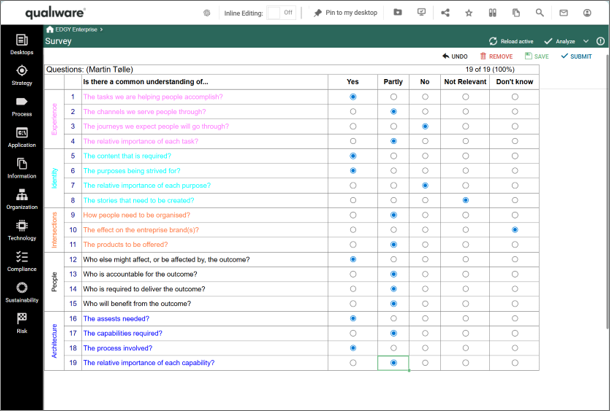This screenshot has height=411, width=610.
Task: Open the Compliance sidebar section
Action: tap(22, 262)
